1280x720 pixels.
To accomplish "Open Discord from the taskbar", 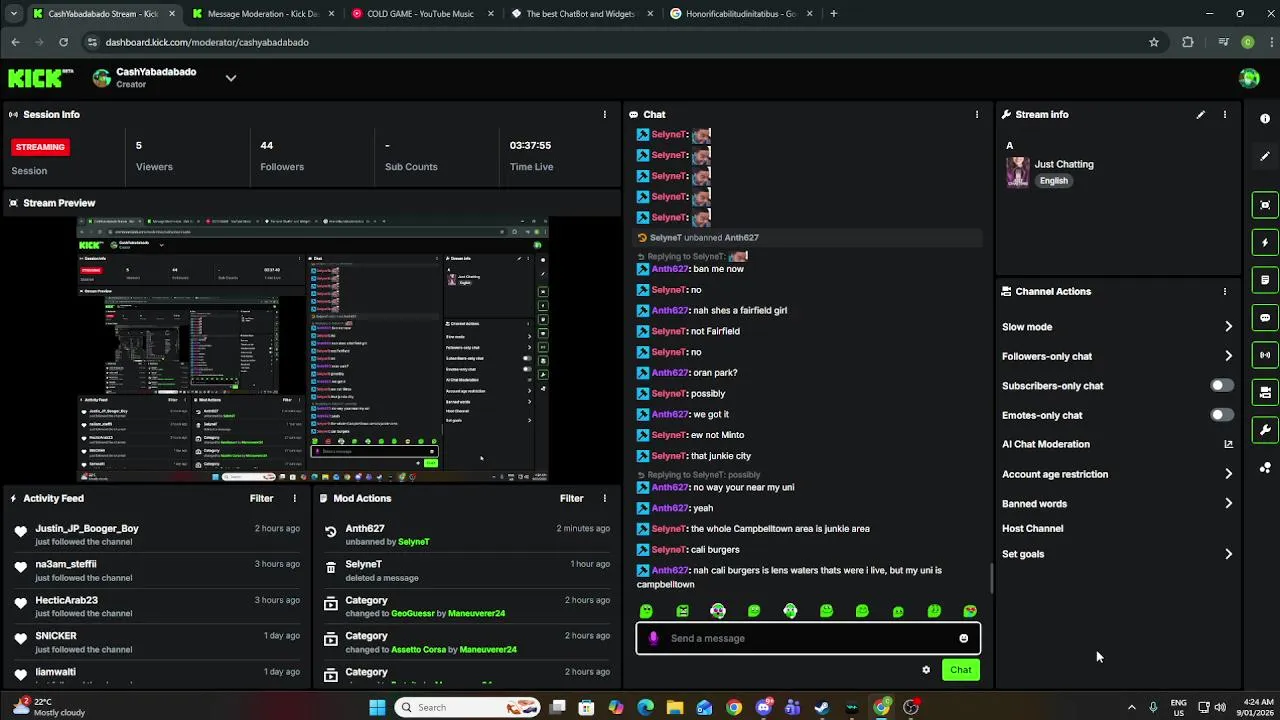I will pos(764,707).
